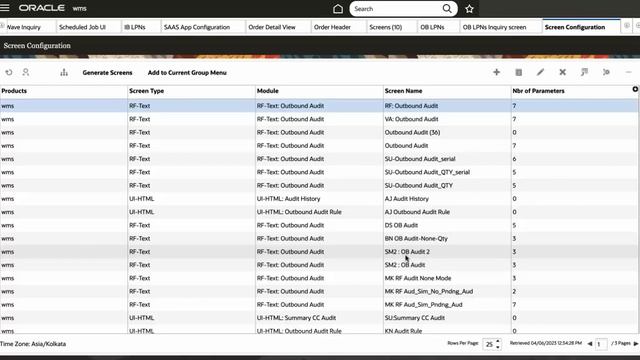Click the Oracle logo
The image size is (640, 360).
click(41, 8)
